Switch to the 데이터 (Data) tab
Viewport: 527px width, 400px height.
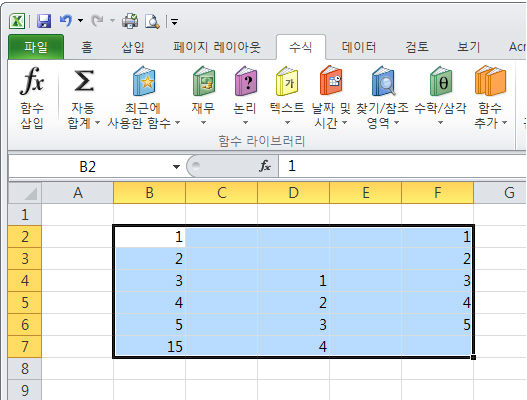[x=359, y=47]
